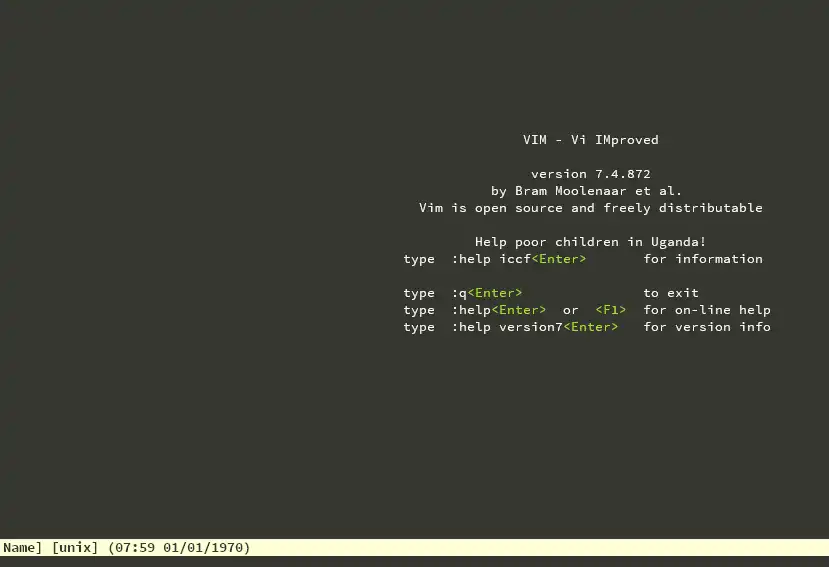Click the '[unix]' file format in status line
829x567 pixels.
coord(75,547)
